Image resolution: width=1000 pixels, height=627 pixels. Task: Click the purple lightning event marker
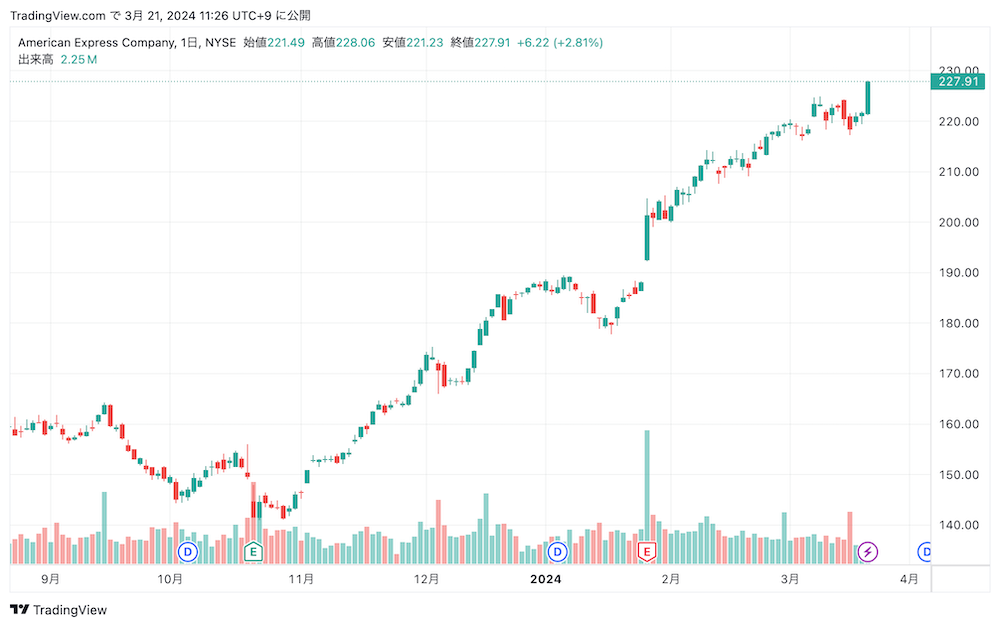(x=867, y=552)
